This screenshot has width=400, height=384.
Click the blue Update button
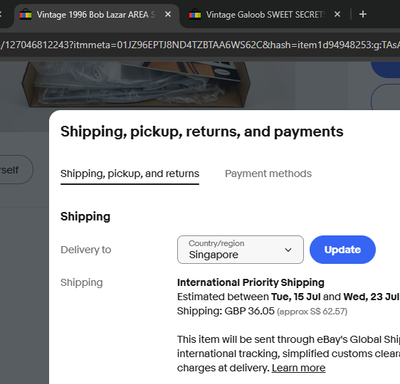(x=342, y=250)
